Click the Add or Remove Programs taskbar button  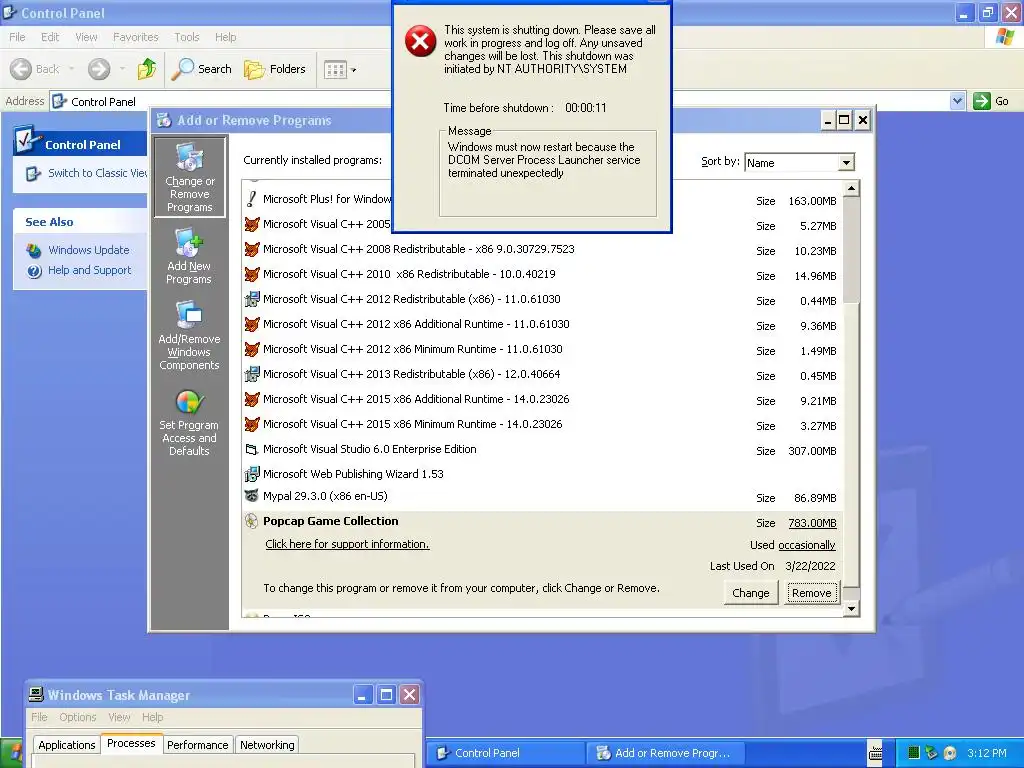point(665,753)
